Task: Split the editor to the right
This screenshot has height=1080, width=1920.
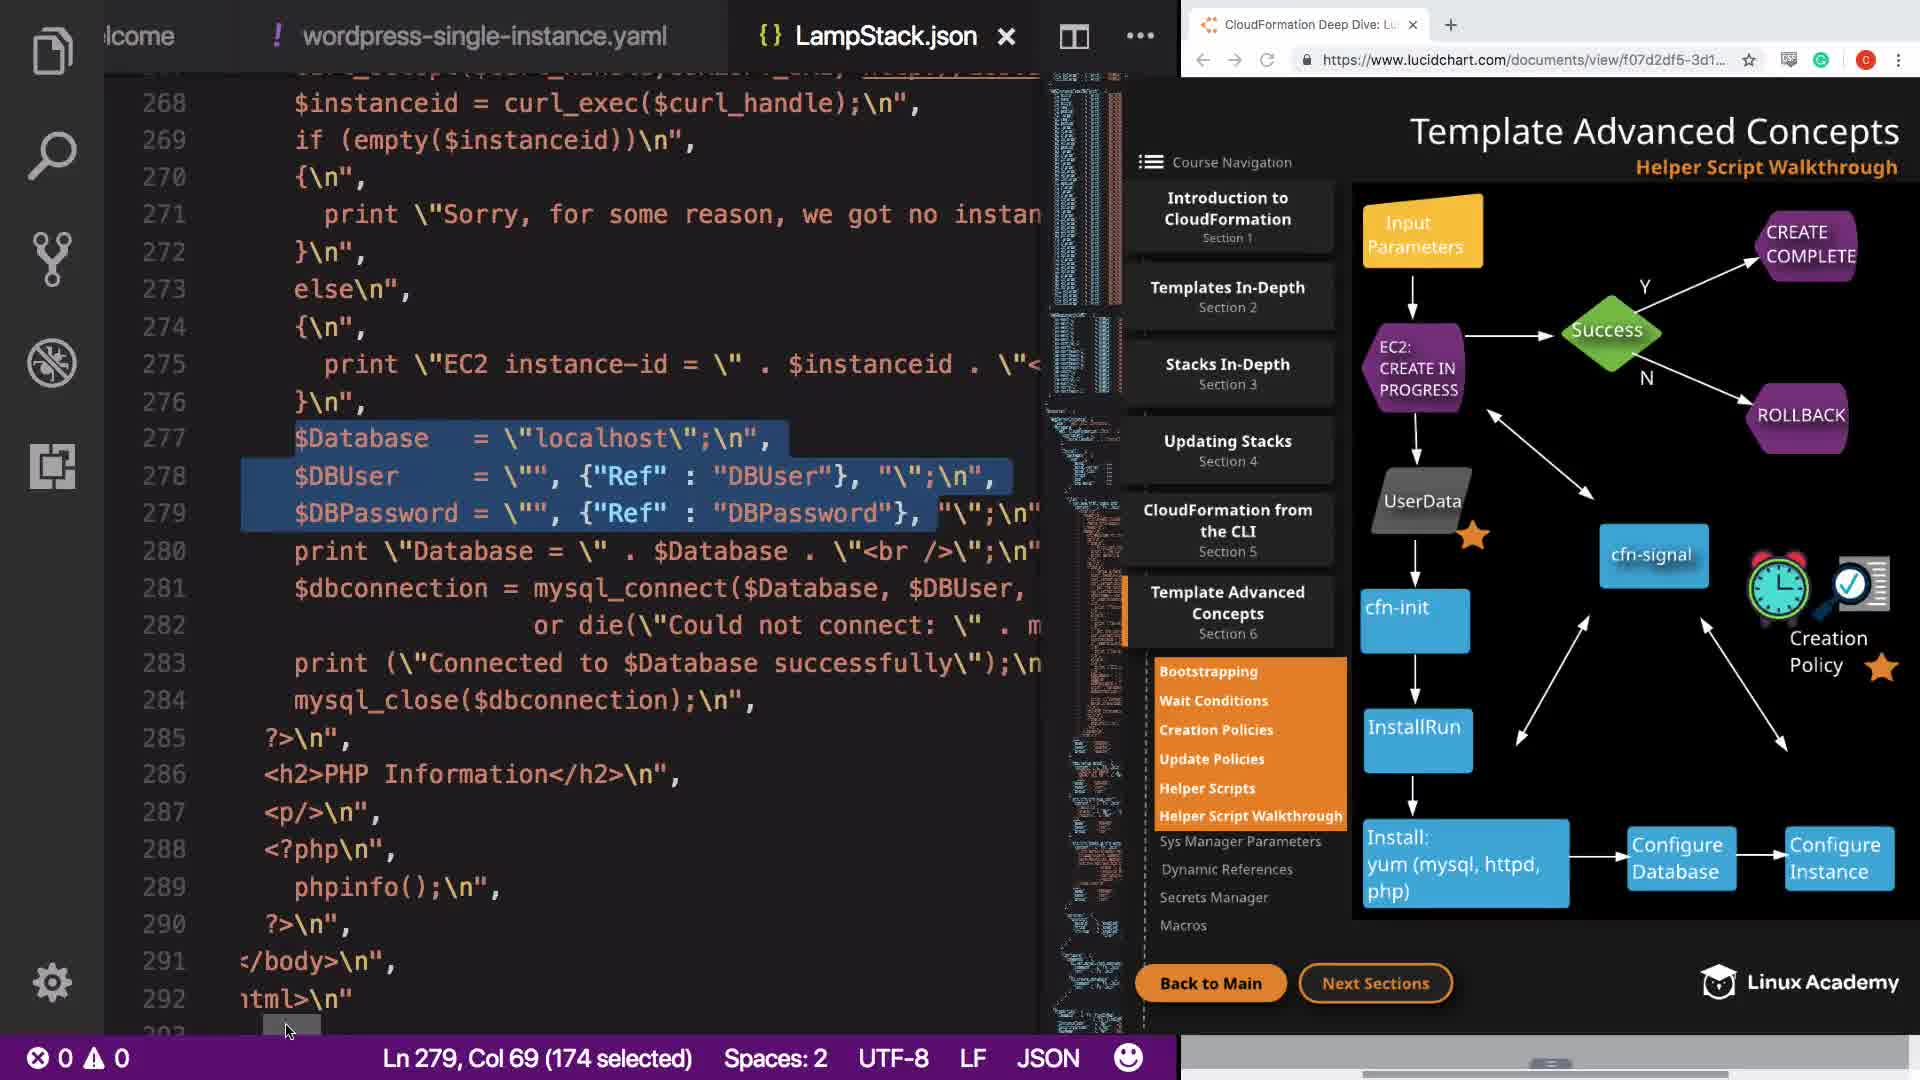Action: point(1074,37)
